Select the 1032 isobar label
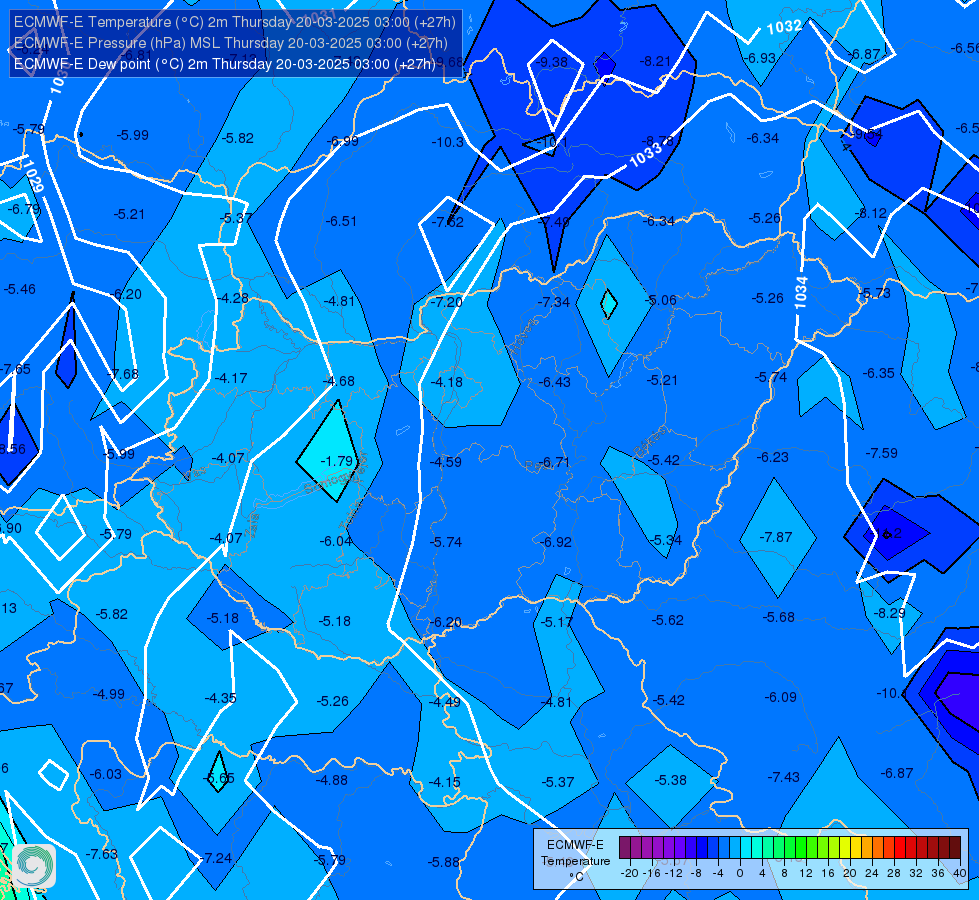The width and height of the screenshot is (979, 900). click(784, 27)
